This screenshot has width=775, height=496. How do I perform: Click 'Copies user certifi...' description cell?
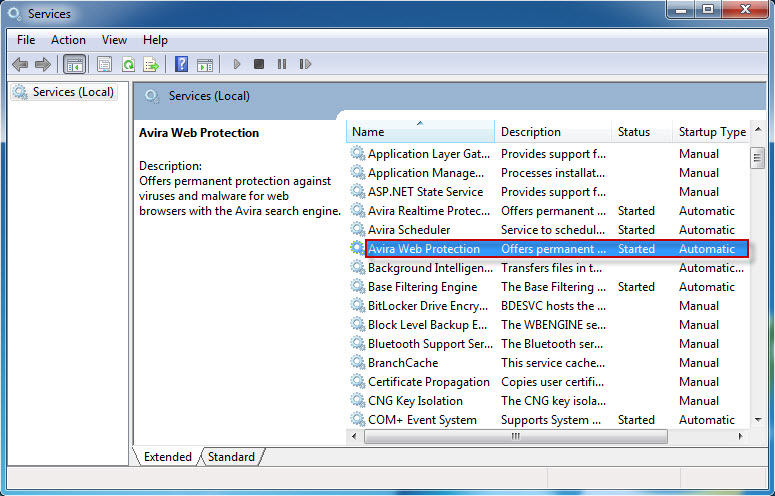tap(553, 382)
